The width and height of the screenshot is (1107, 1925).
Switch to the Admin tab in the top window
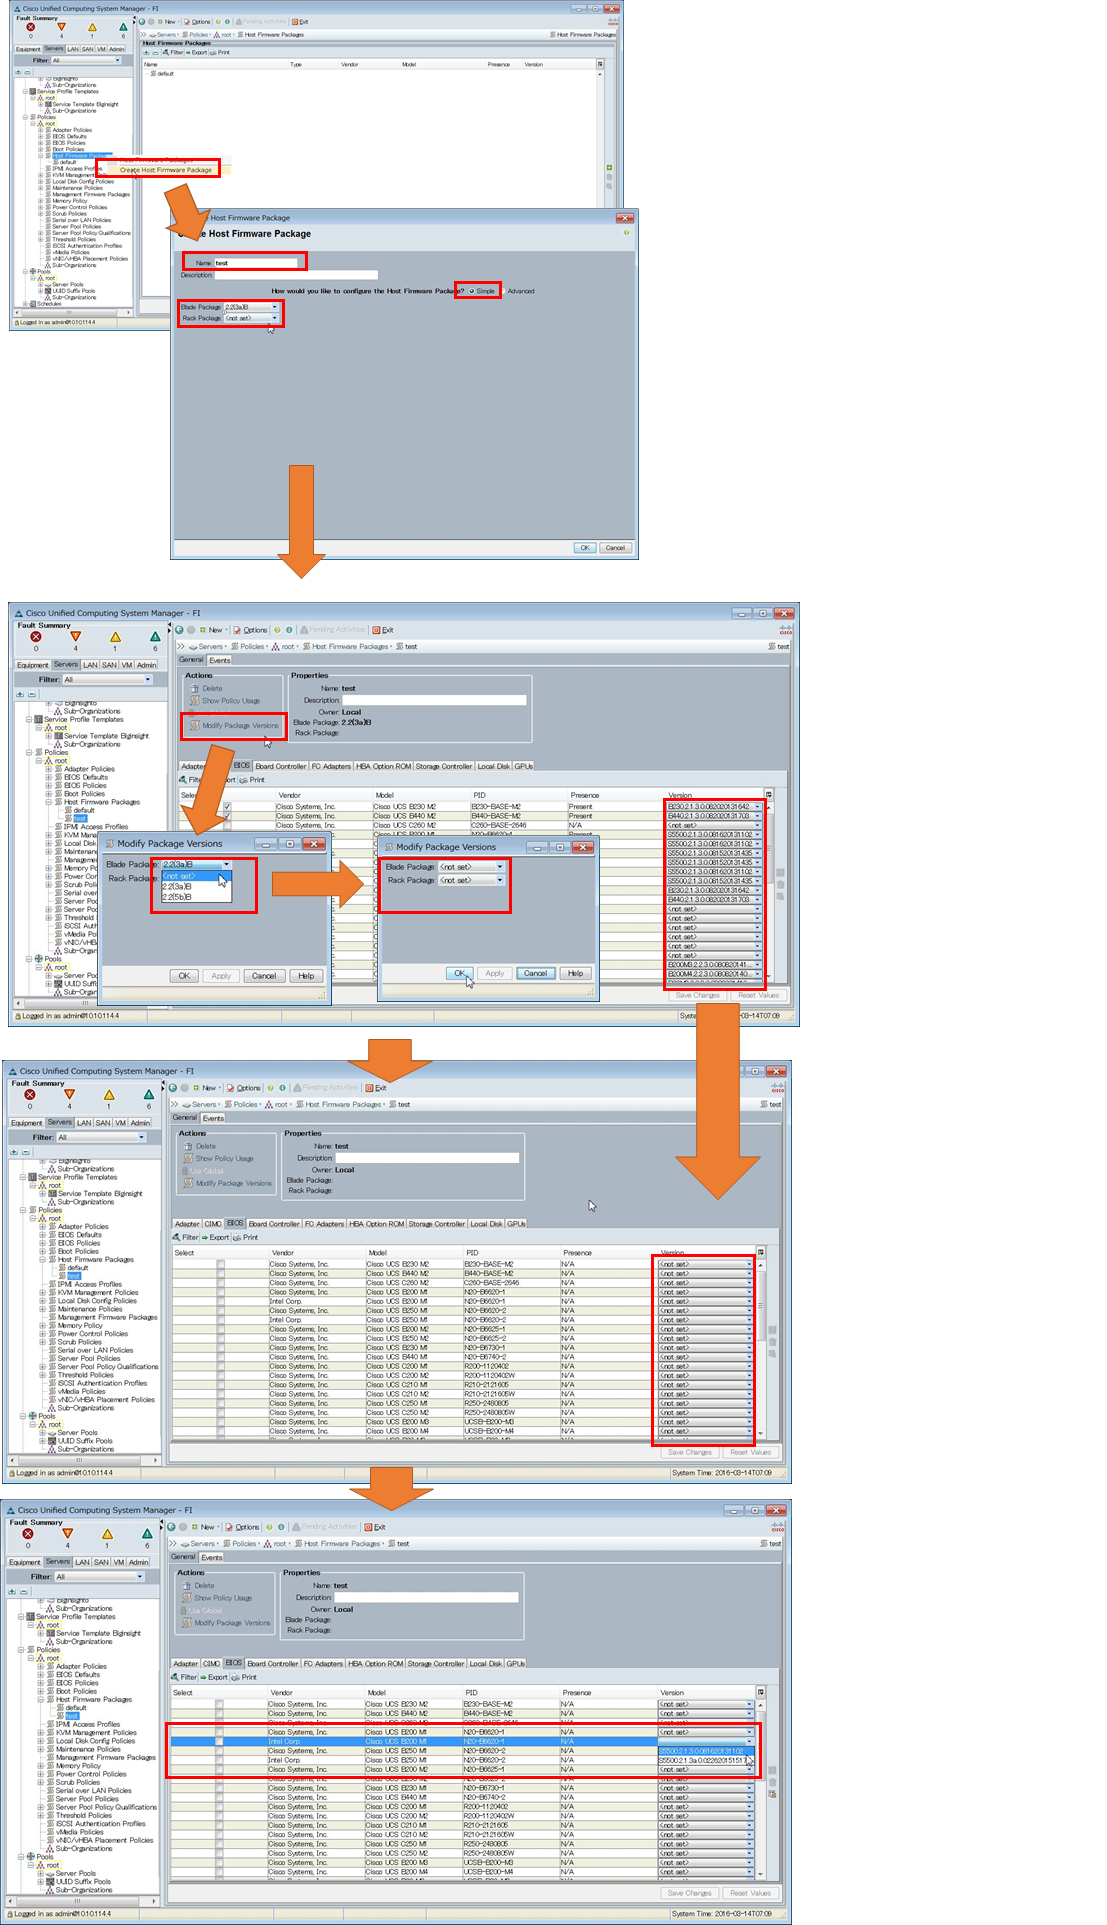coord(117,49)
